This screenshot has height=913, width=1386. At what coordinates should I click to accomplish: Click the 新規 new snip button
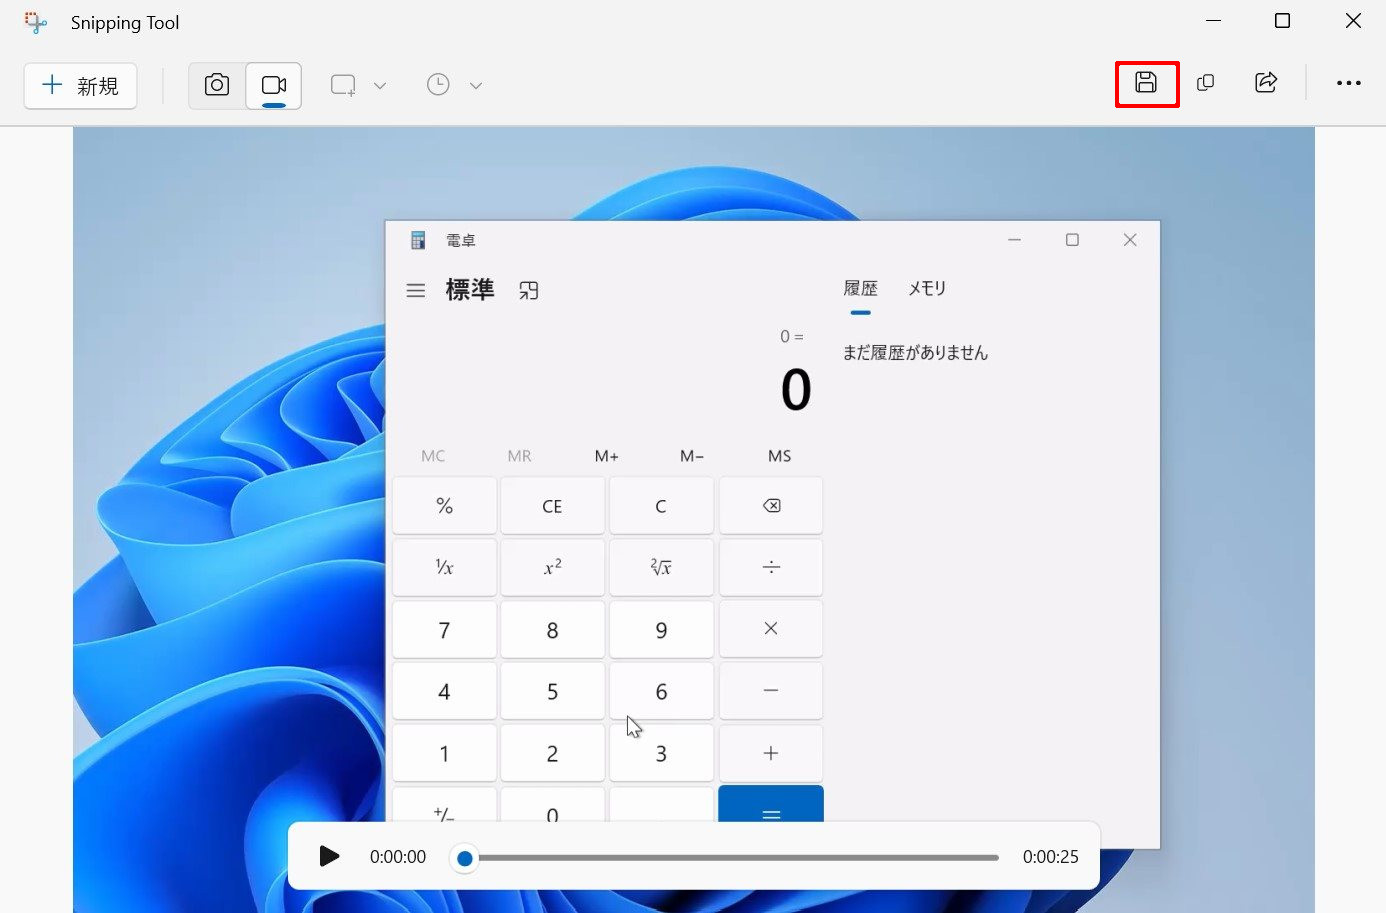(80, 86)
